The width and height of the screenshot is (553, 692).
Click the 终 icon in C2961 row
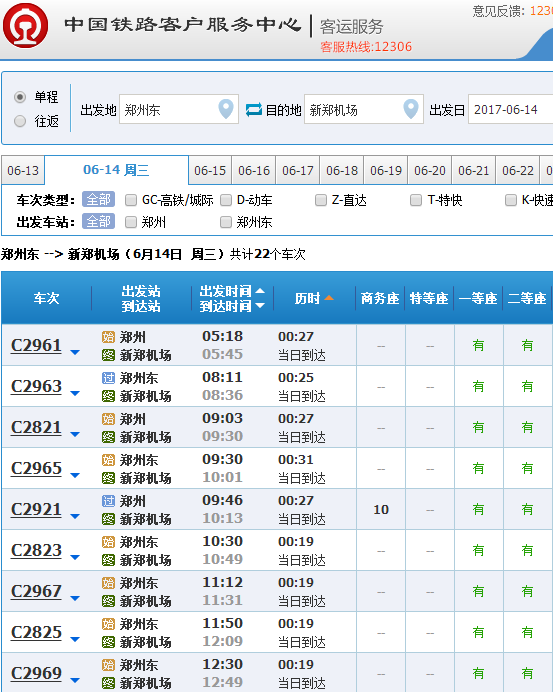[x=108, y=355]
